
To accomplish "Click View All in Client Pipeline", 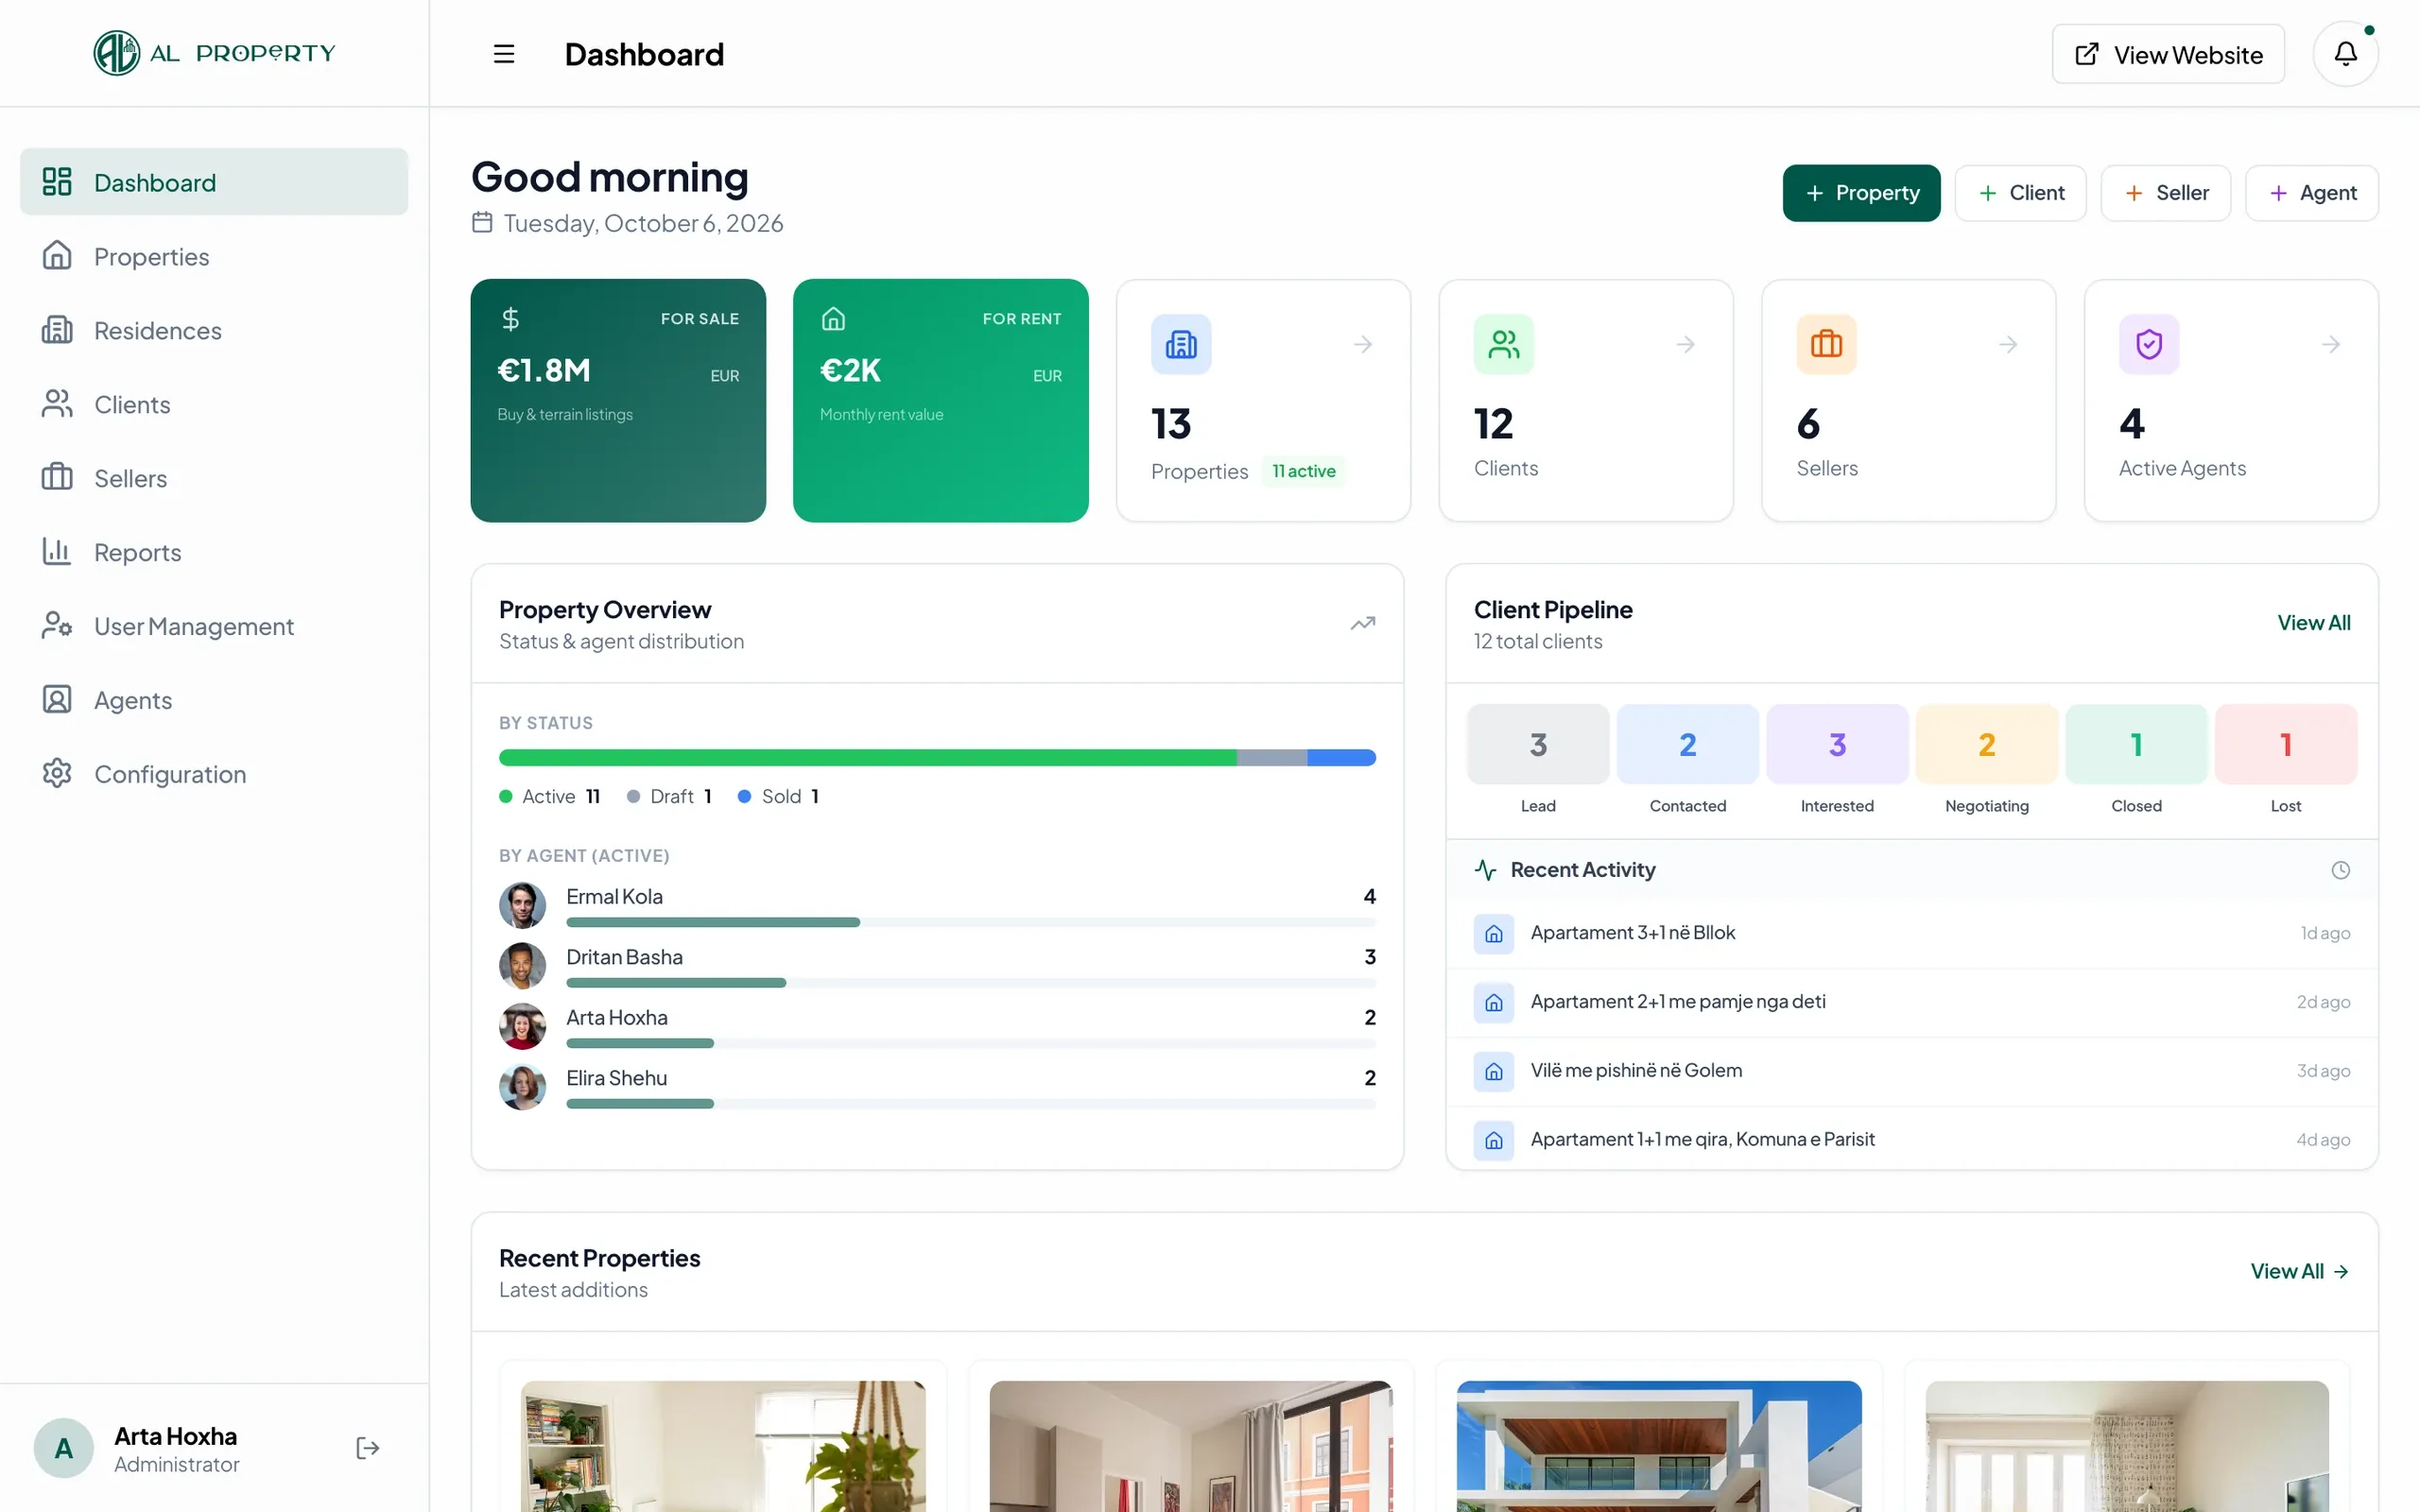I will 2313,623.
